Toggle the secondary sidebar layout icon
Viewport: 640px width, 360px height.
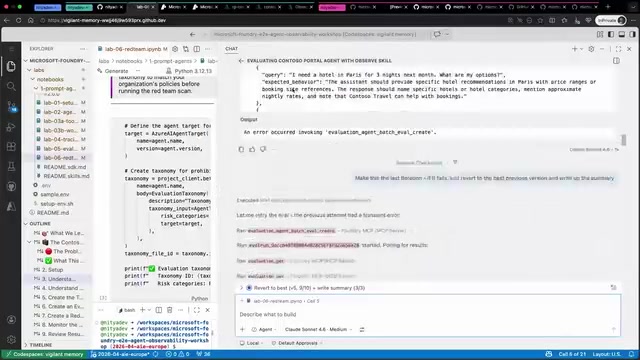(x=632, y=35)
